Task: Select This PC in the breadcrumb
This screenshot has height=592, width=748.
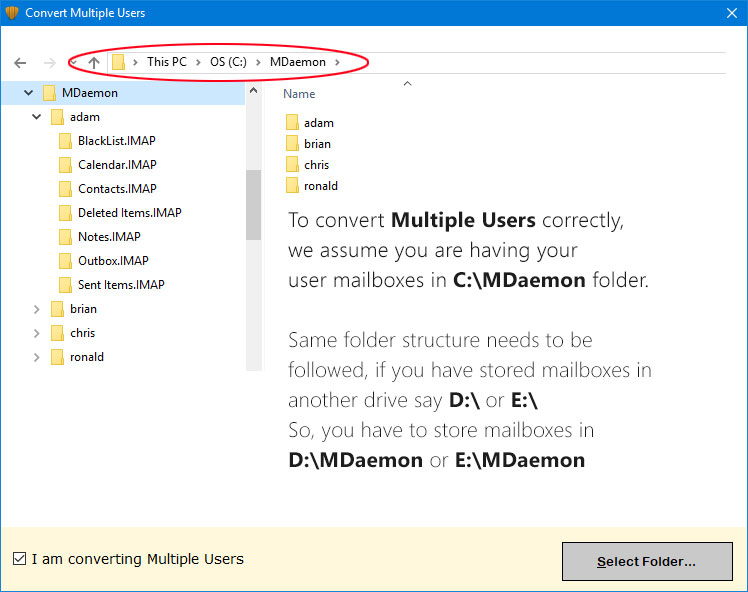Action: pyautogui.click(x=166, y=62)
